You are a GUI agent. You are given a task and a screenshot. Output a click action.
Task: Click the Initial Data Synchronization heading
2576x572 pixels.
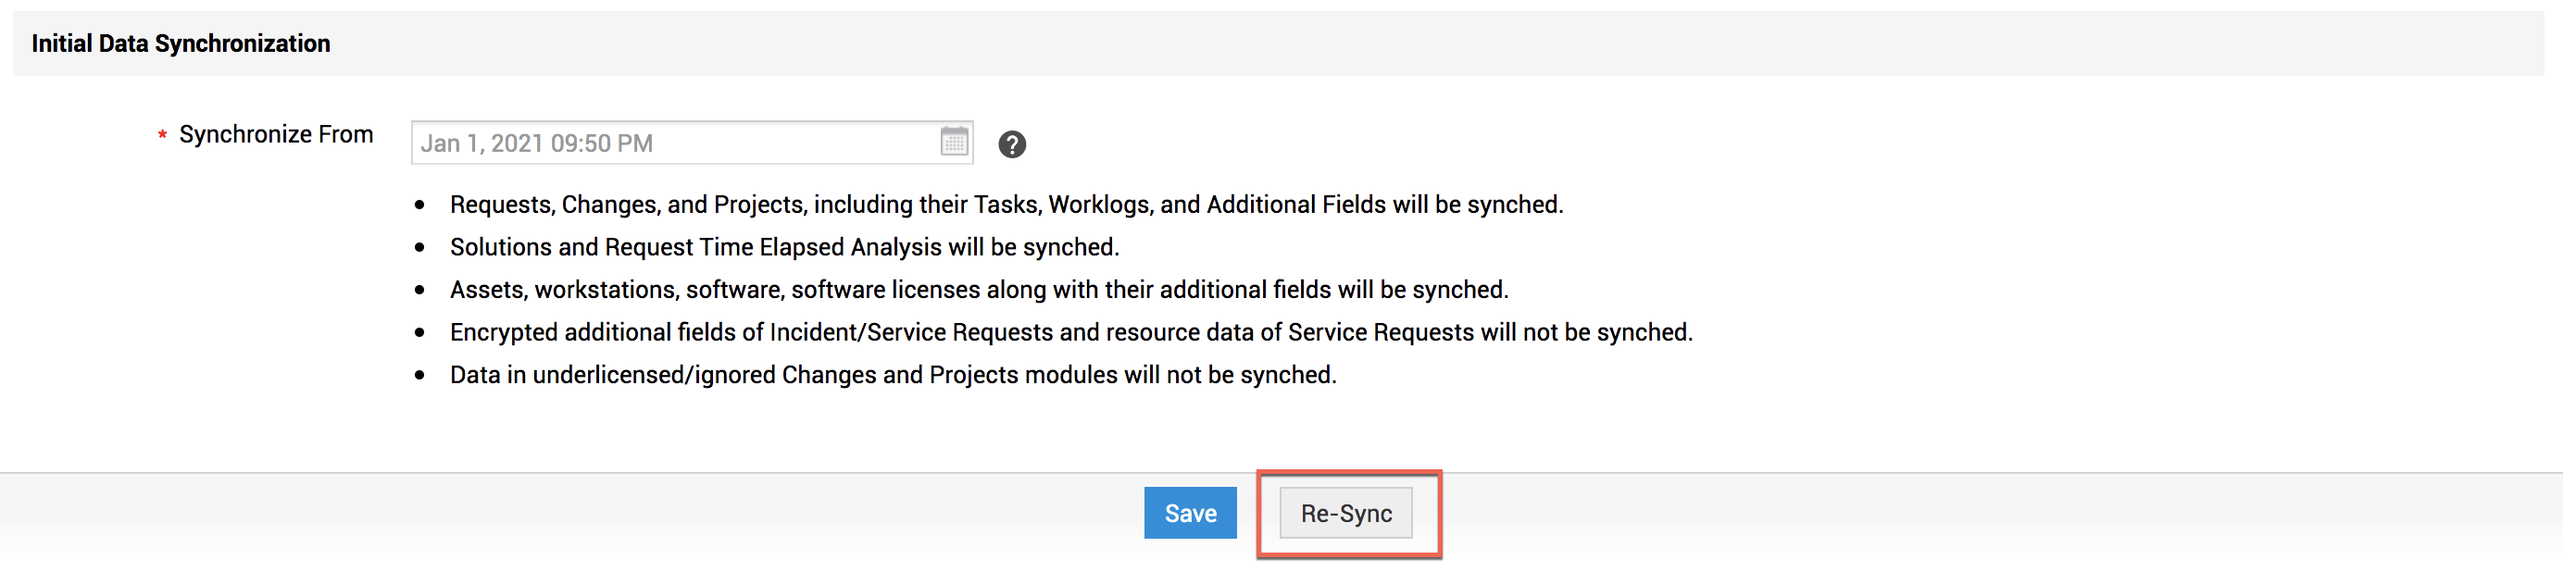pos(181,43)
